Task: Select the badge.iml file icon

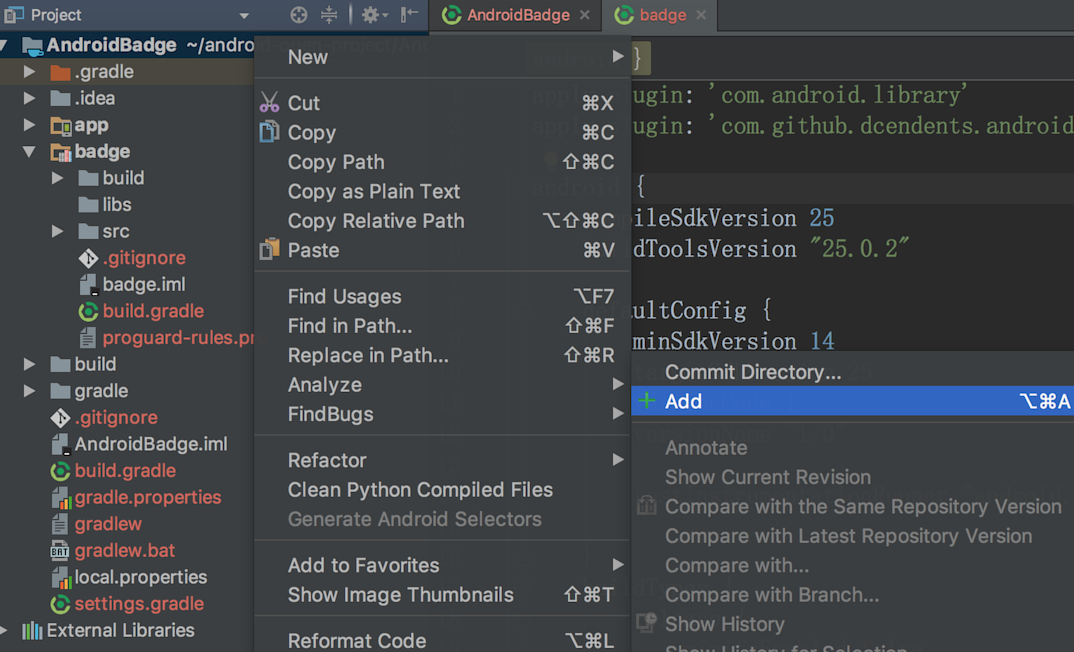Action: click(88, 285)
